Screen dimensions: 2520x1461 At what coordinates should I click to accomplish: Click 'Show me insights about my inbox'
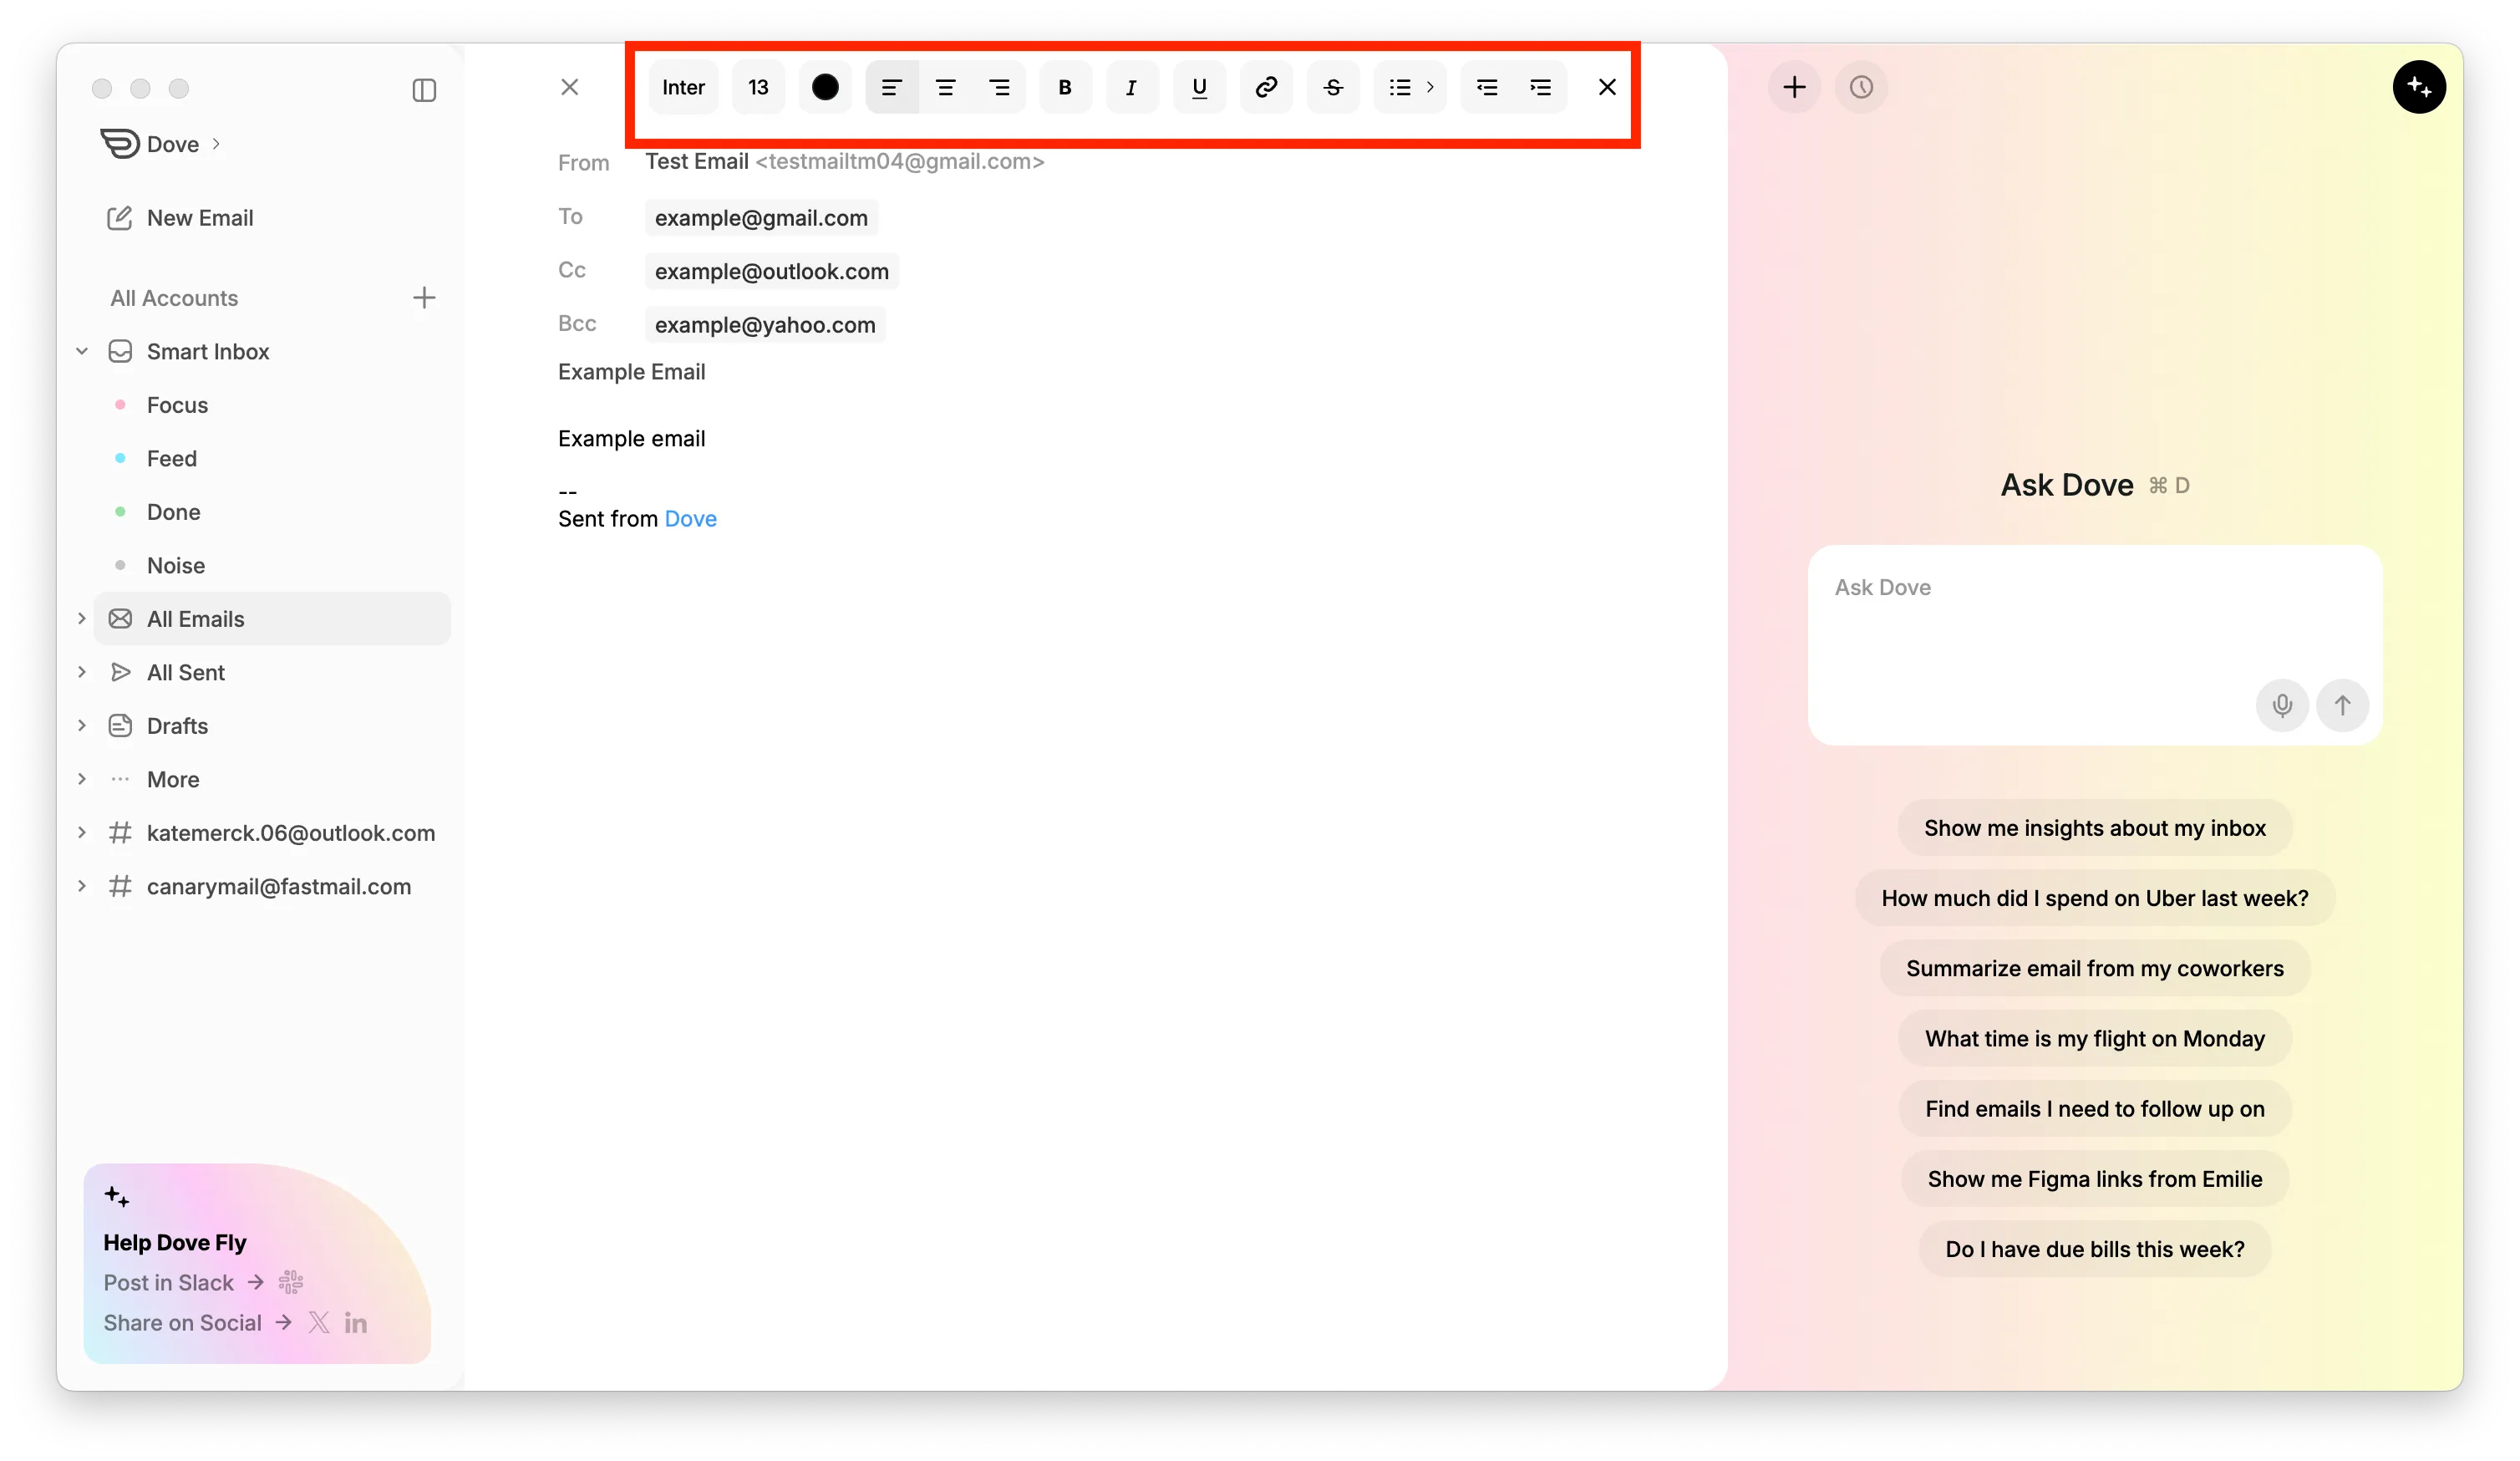[2094, 828]
